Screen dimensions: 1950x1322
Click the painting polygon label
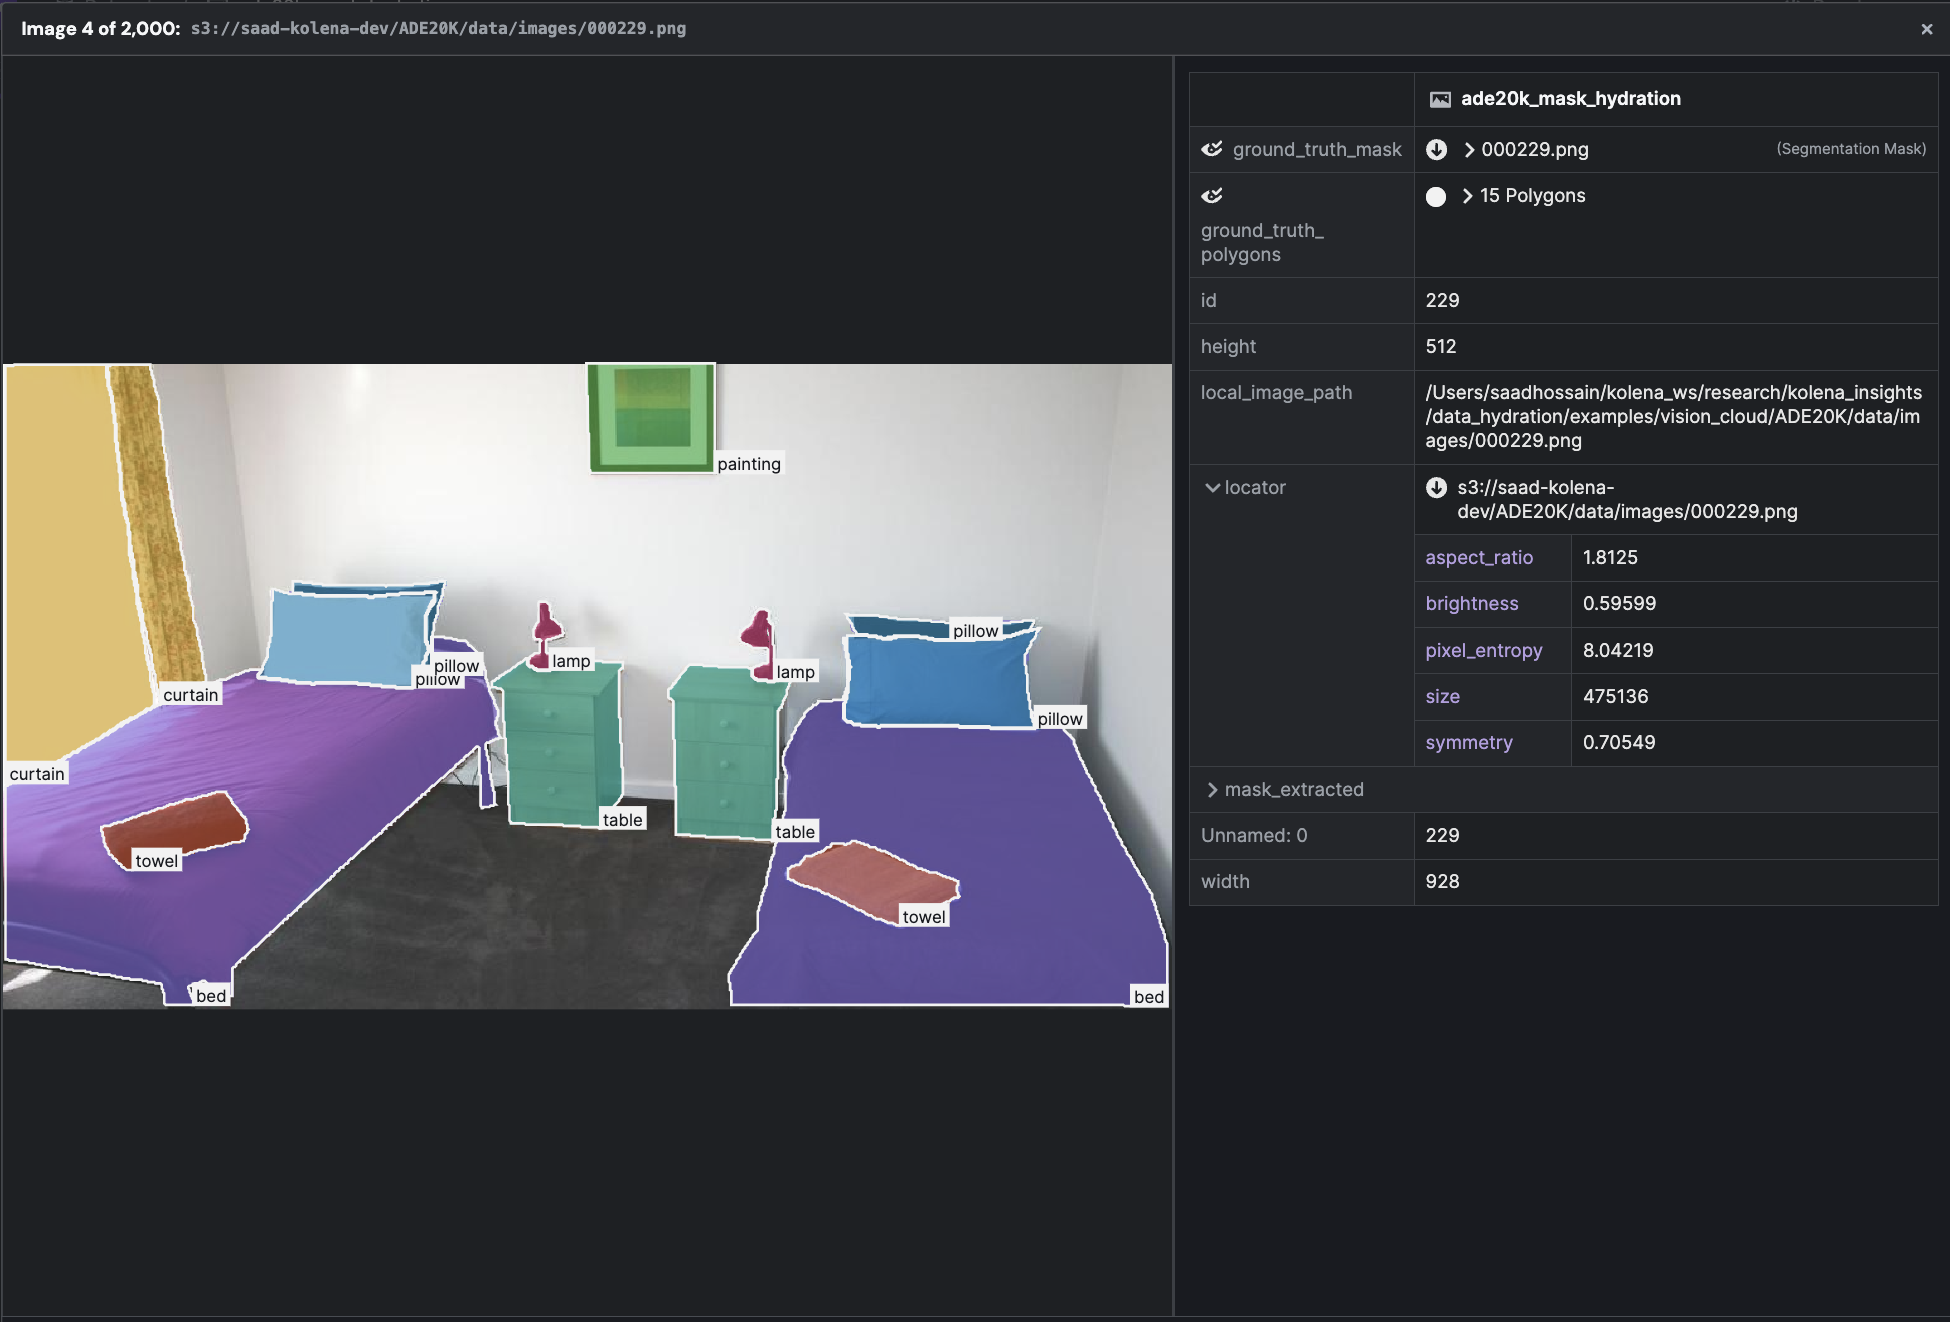click(x=748, y=464)
